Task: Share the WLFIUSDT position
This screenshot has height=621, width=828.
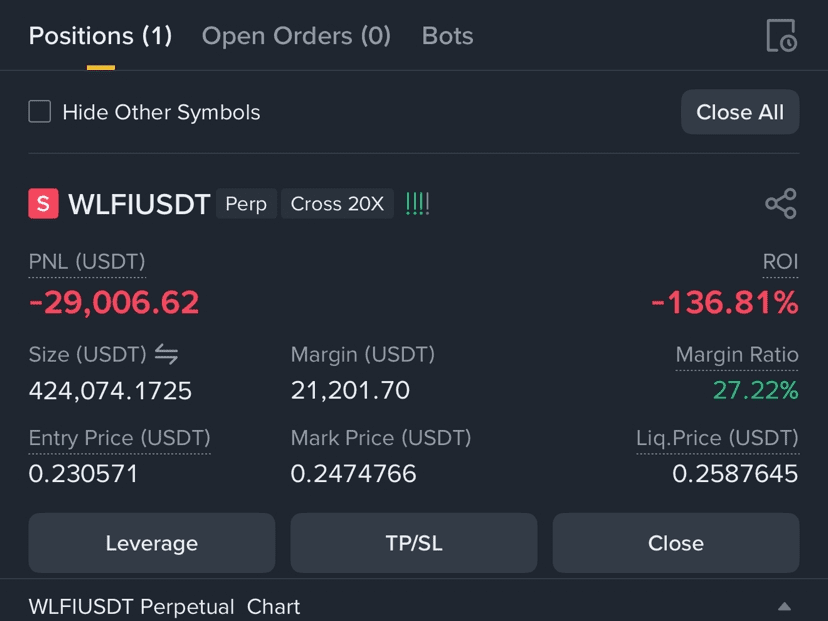Action: point(781,203)
